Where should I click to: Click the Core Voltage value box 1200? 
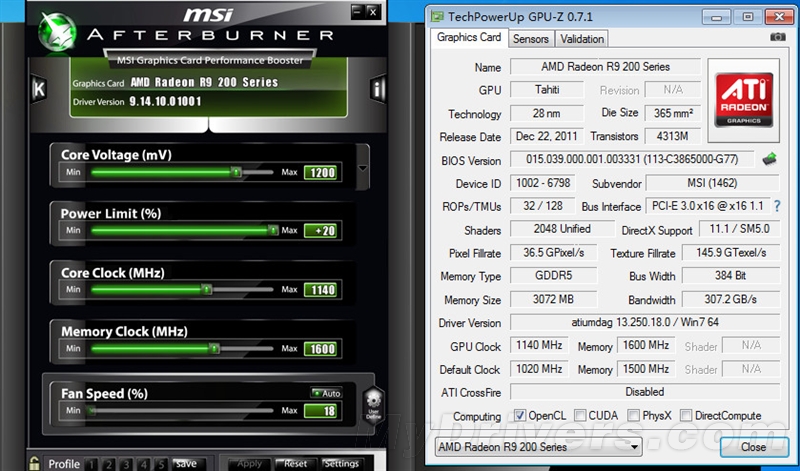pyautogui.click(x=321, y=172)
